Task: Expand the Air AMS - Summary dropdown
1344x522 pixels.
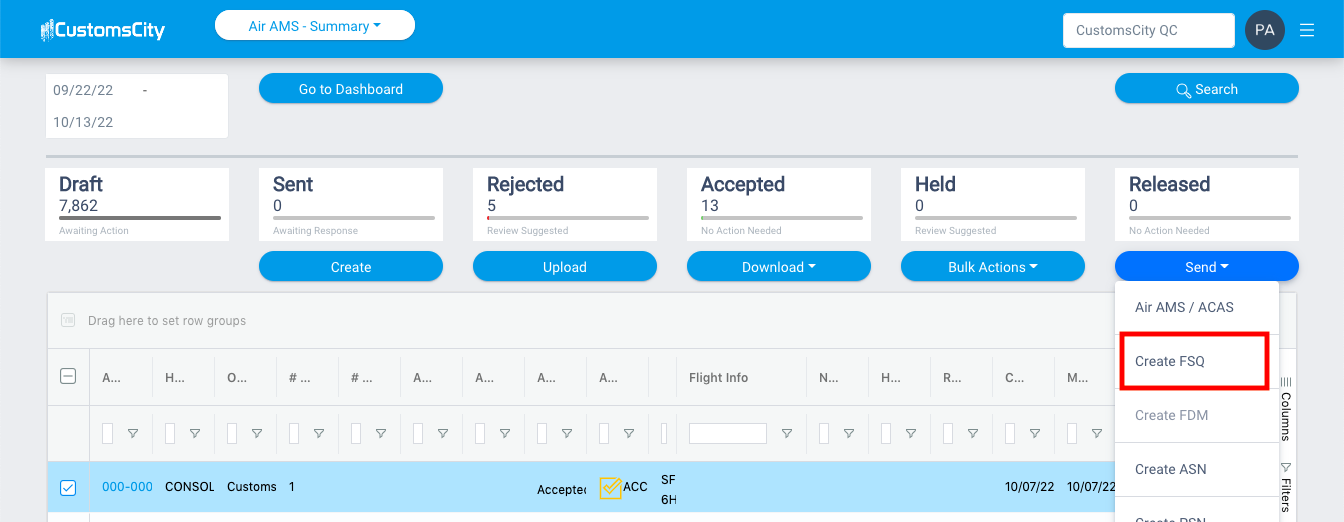Action: click(x=315, y=26)
